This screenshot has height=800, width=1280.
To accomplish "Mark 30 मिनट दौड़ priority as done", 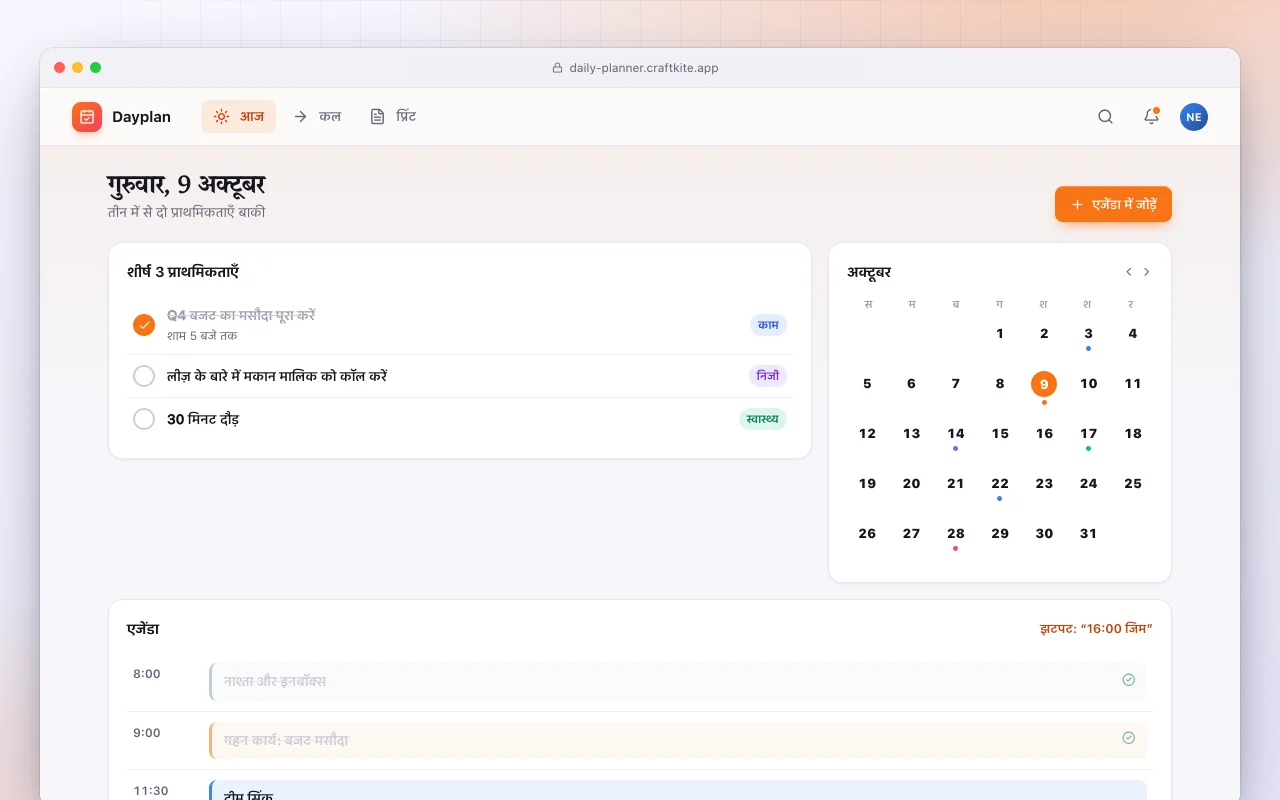I will coord(144,419).
